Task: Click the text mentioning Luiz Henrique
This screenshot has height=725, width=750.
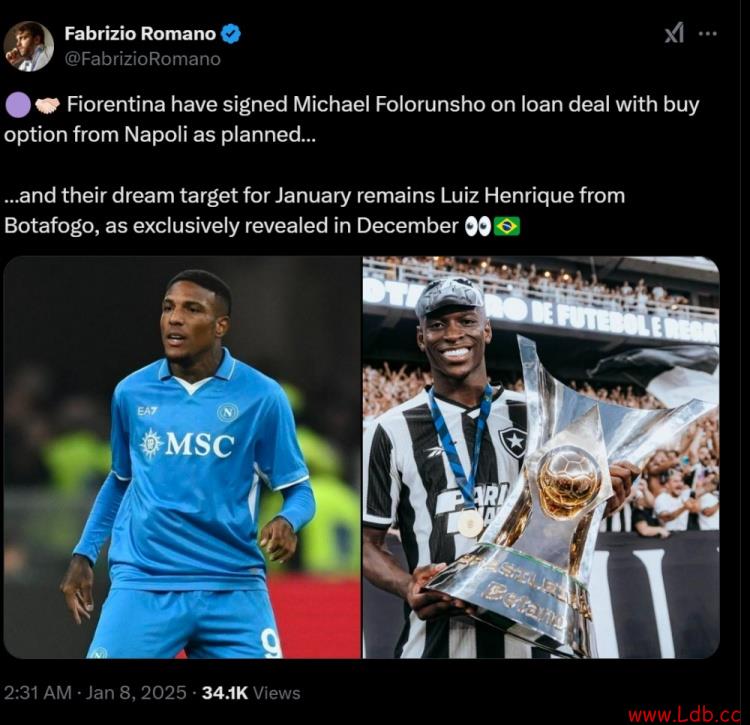Action: click(315, 211)
